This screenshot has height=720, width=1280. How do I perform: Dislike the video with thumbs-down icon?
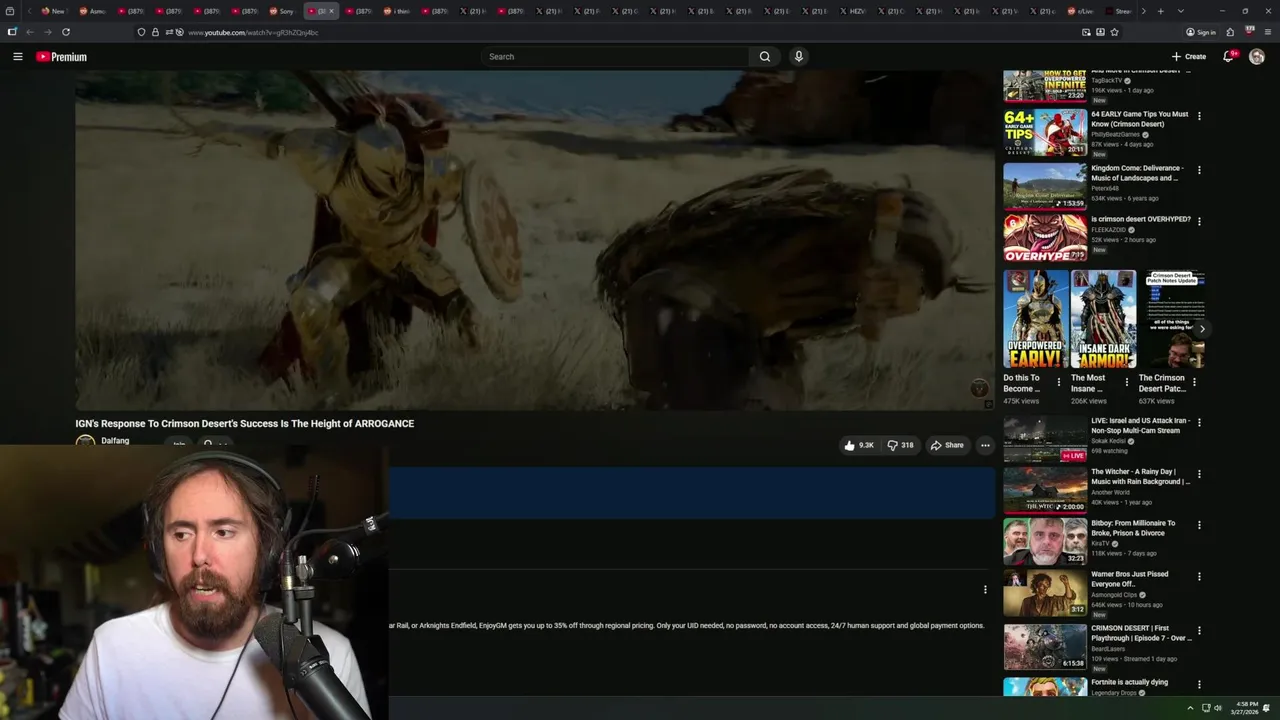900,445
